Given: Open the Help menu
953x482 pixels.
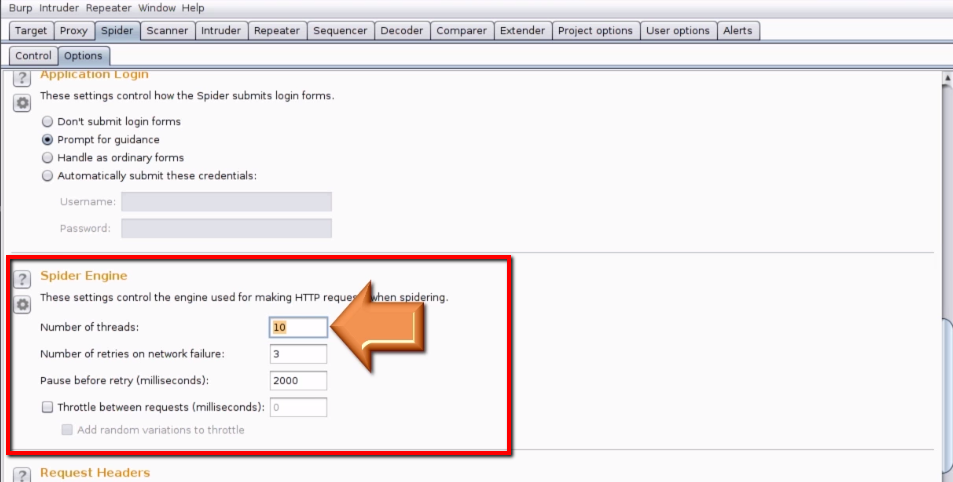Looking at the screenshot, I should pyautogui.click(x=193, y=8).
